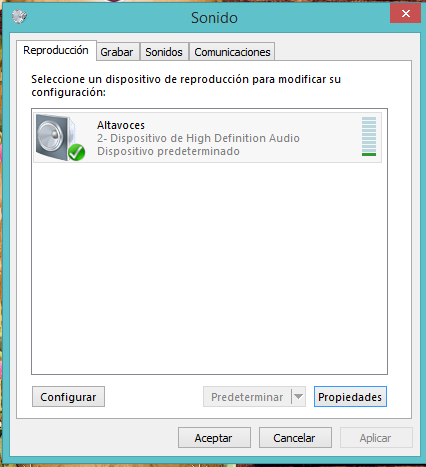The image size is (426, 467).
Task: Select the Altavoces device name text
Action: pos(121,125)
